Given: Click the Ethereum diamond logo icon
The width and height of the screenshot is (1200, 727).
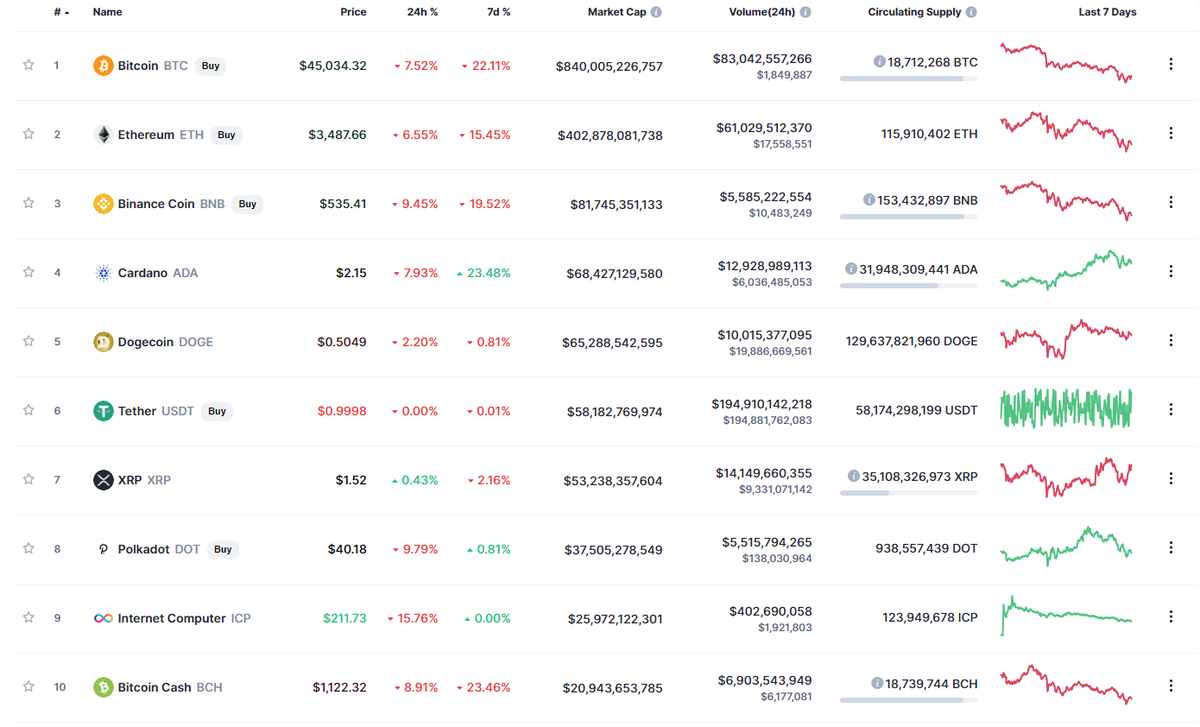Looking at the screenshot, I should pos(103,135).
